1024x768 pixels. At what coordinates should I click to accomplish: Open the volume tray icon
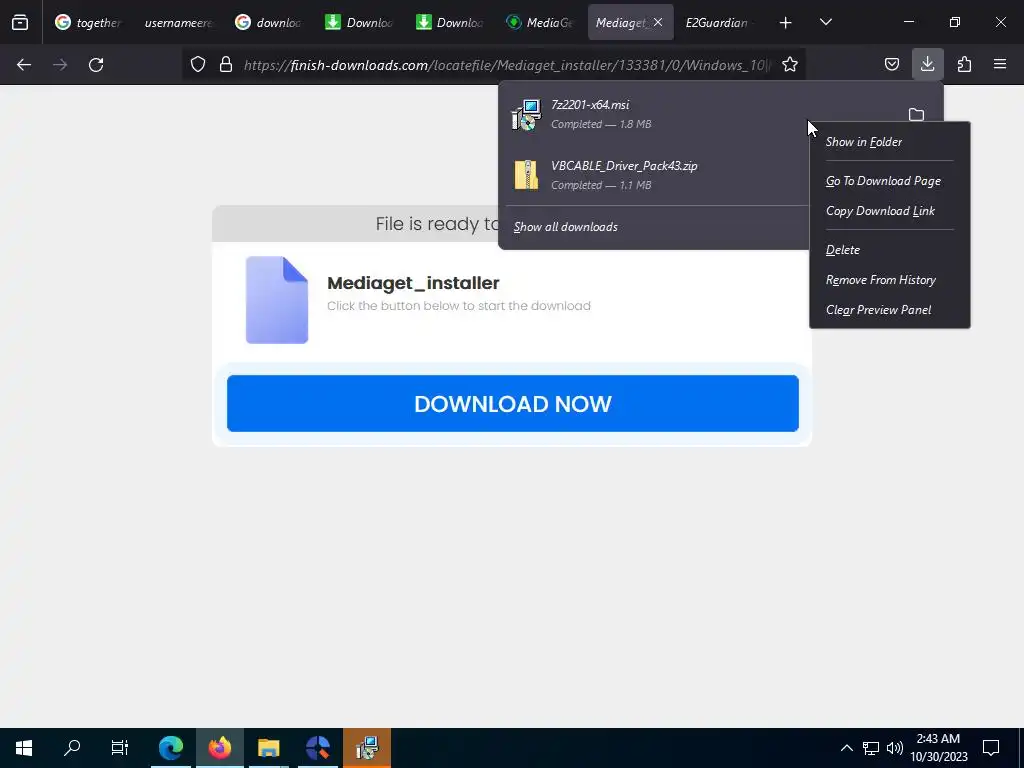[x=895, y=748]
